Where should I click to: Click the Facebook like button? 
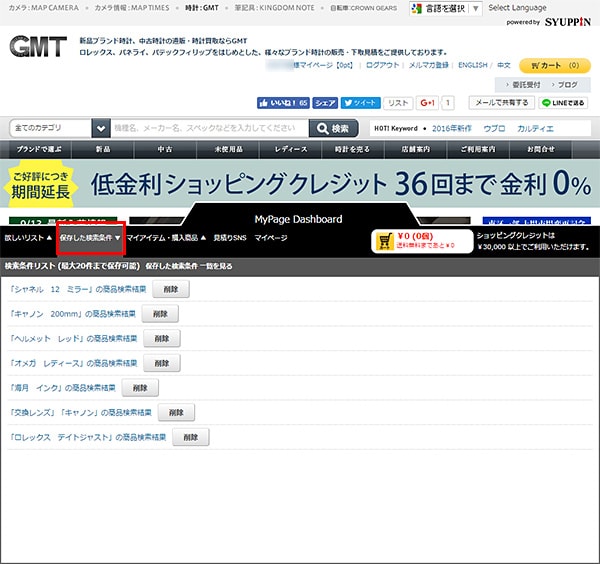click(x=283, y=103)
